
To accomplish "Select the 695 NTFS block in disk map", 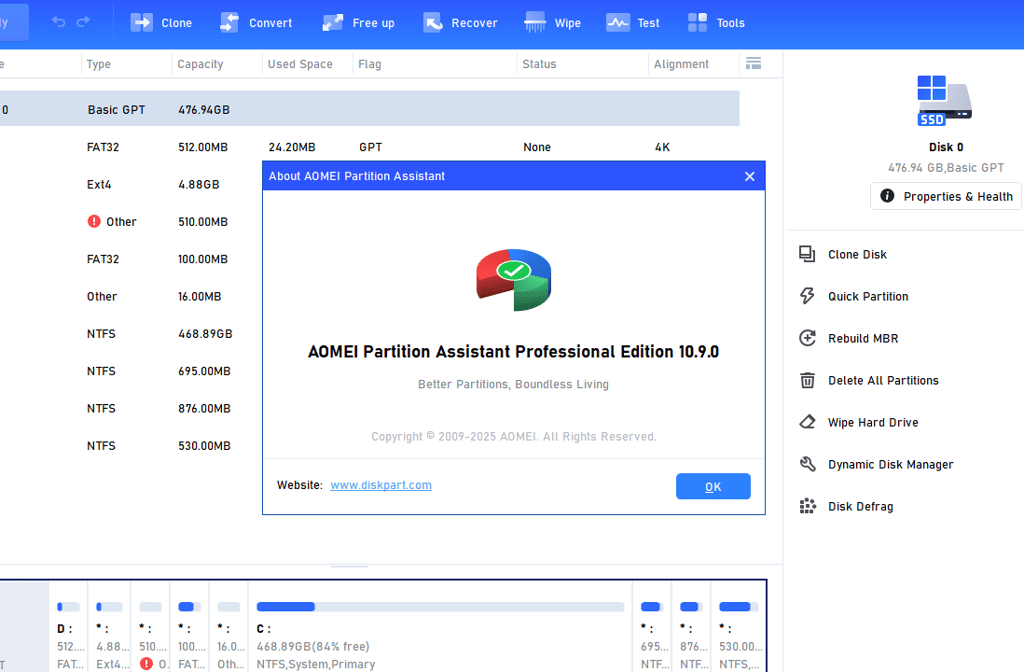I will 652,627.
